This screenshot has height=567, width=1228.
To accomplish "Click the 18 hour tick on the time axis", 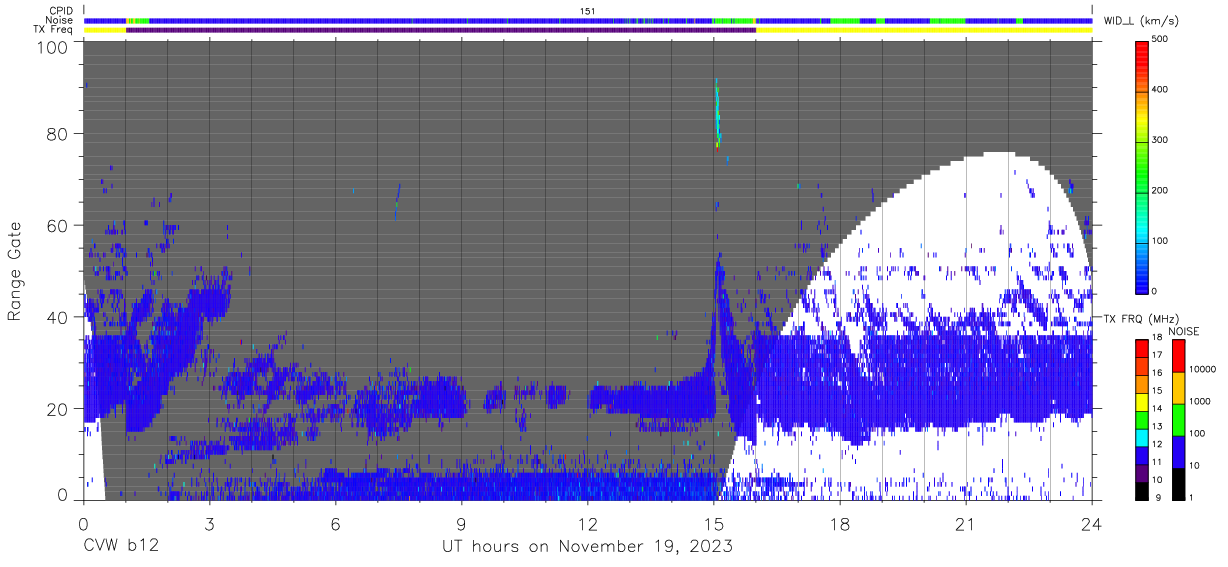I will (x=840, y=523).
